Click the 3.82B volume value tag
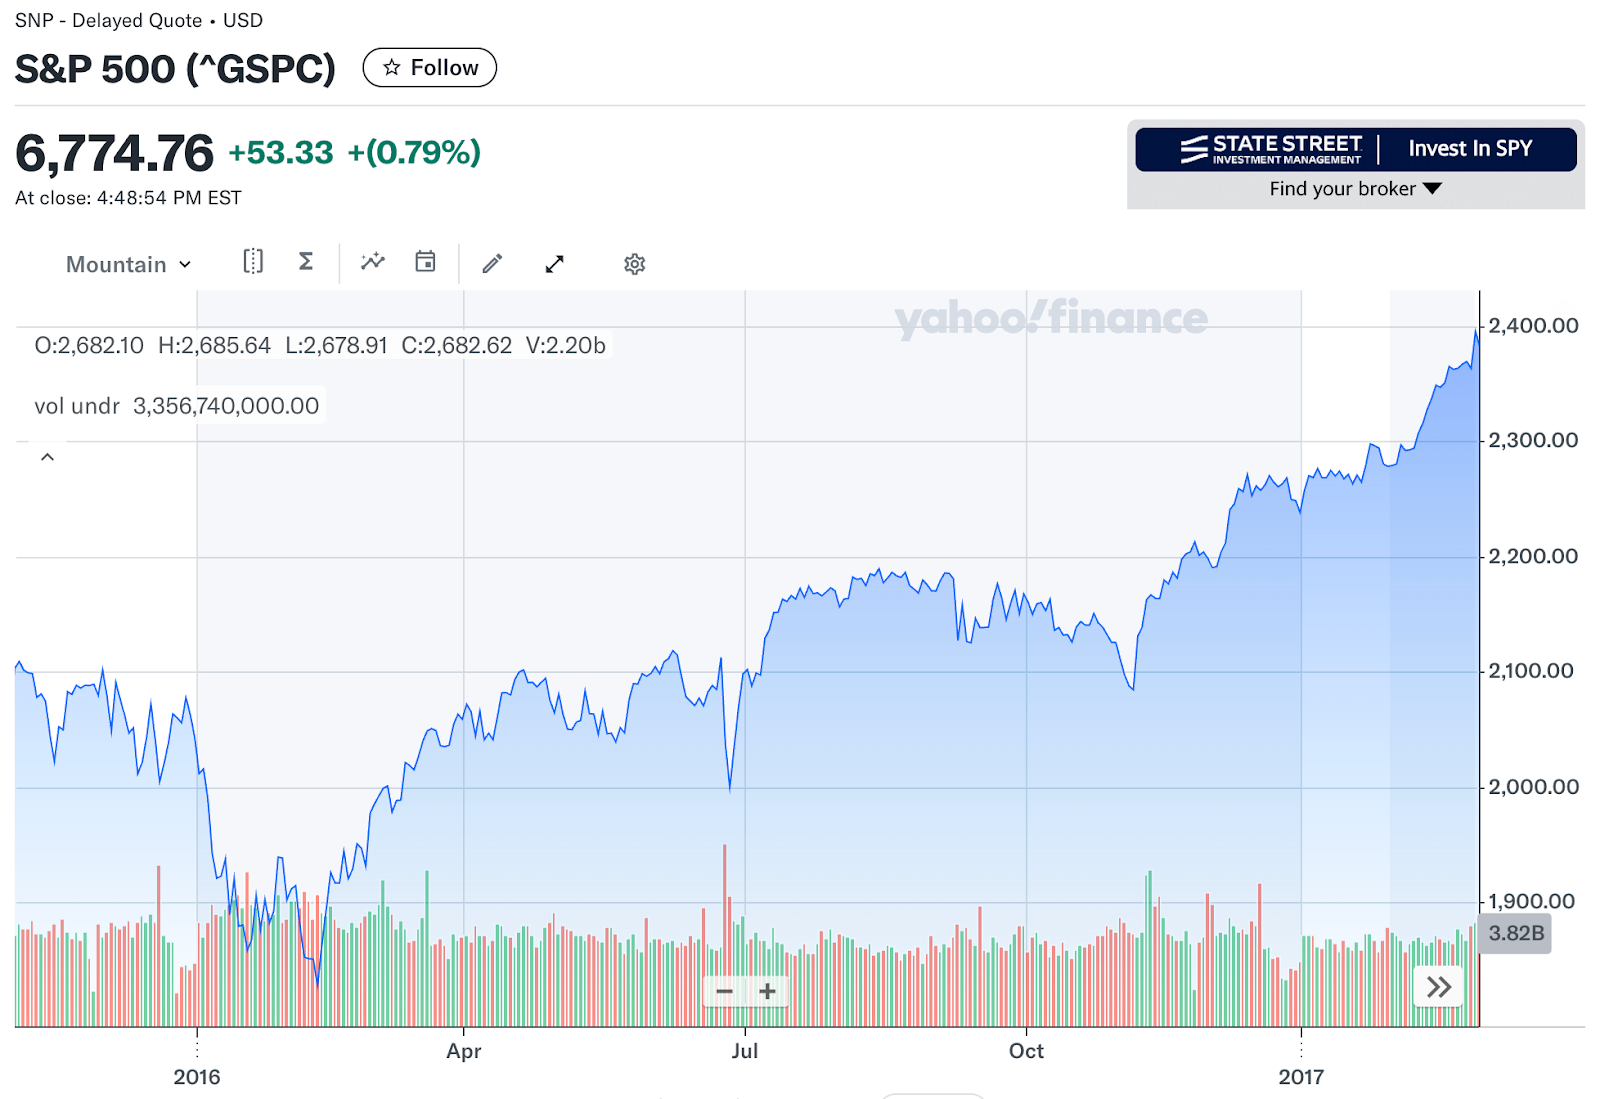The width and height of the screenshot is (1600, 1099). coord(1515,933)
